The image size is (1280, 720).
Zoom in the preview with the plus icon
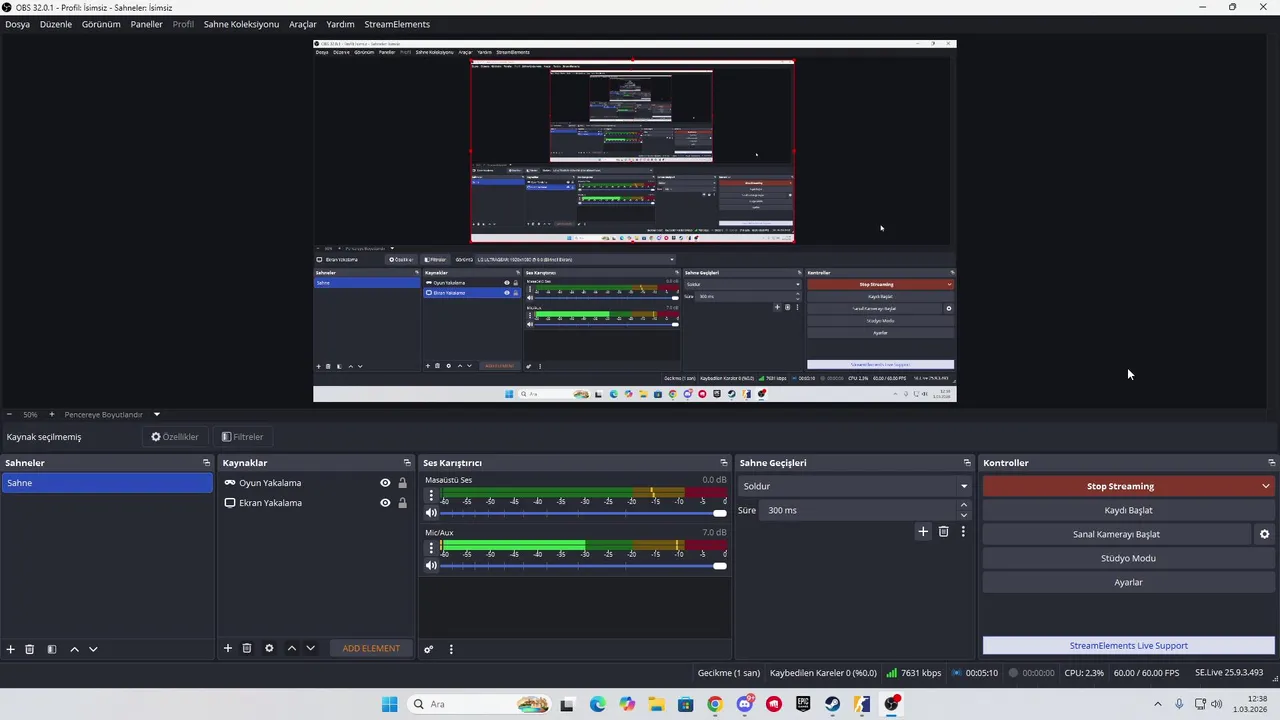(52, 414)
